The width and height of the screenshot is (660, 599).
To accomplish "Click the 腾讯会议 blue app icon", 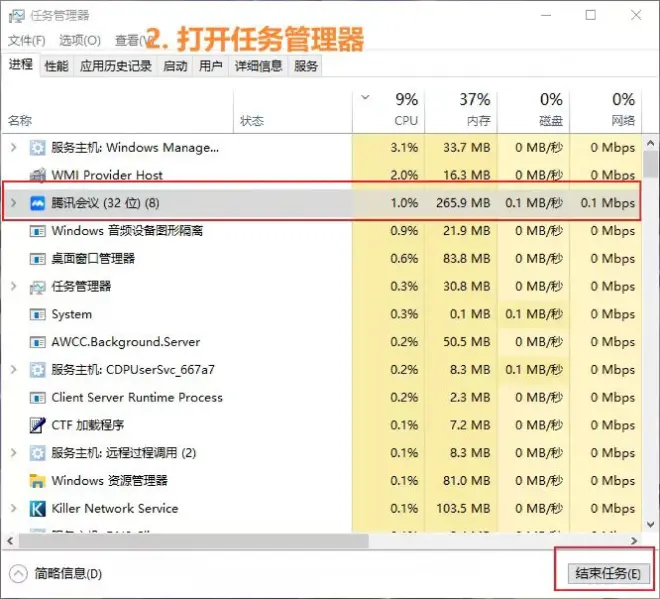I will (37, 203).
